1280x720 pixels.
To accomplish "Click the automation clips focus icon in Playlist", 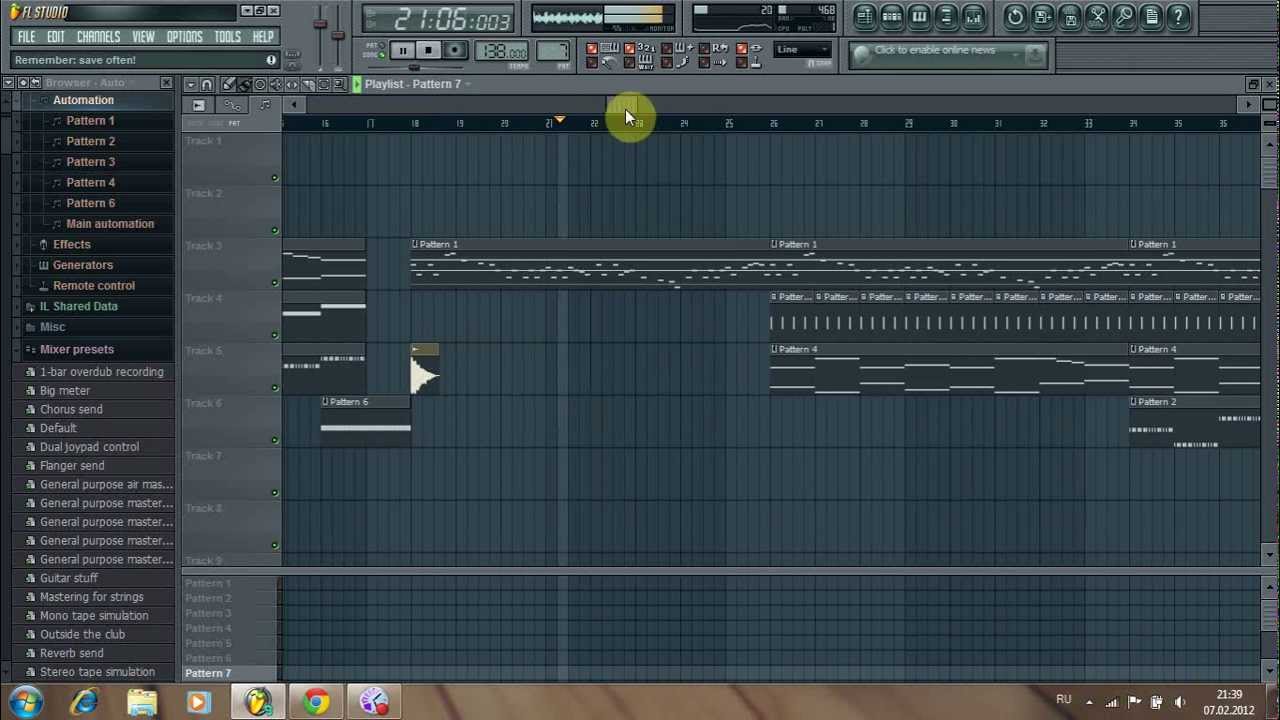I will pyautogui.click(x=232, y=105).
